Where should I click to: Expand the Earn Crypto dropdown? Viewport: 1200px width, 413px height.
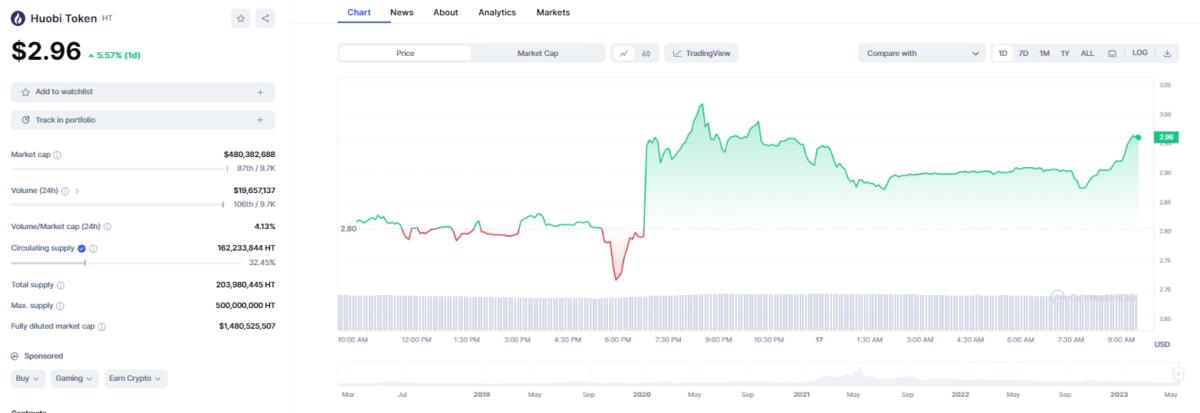135,379
